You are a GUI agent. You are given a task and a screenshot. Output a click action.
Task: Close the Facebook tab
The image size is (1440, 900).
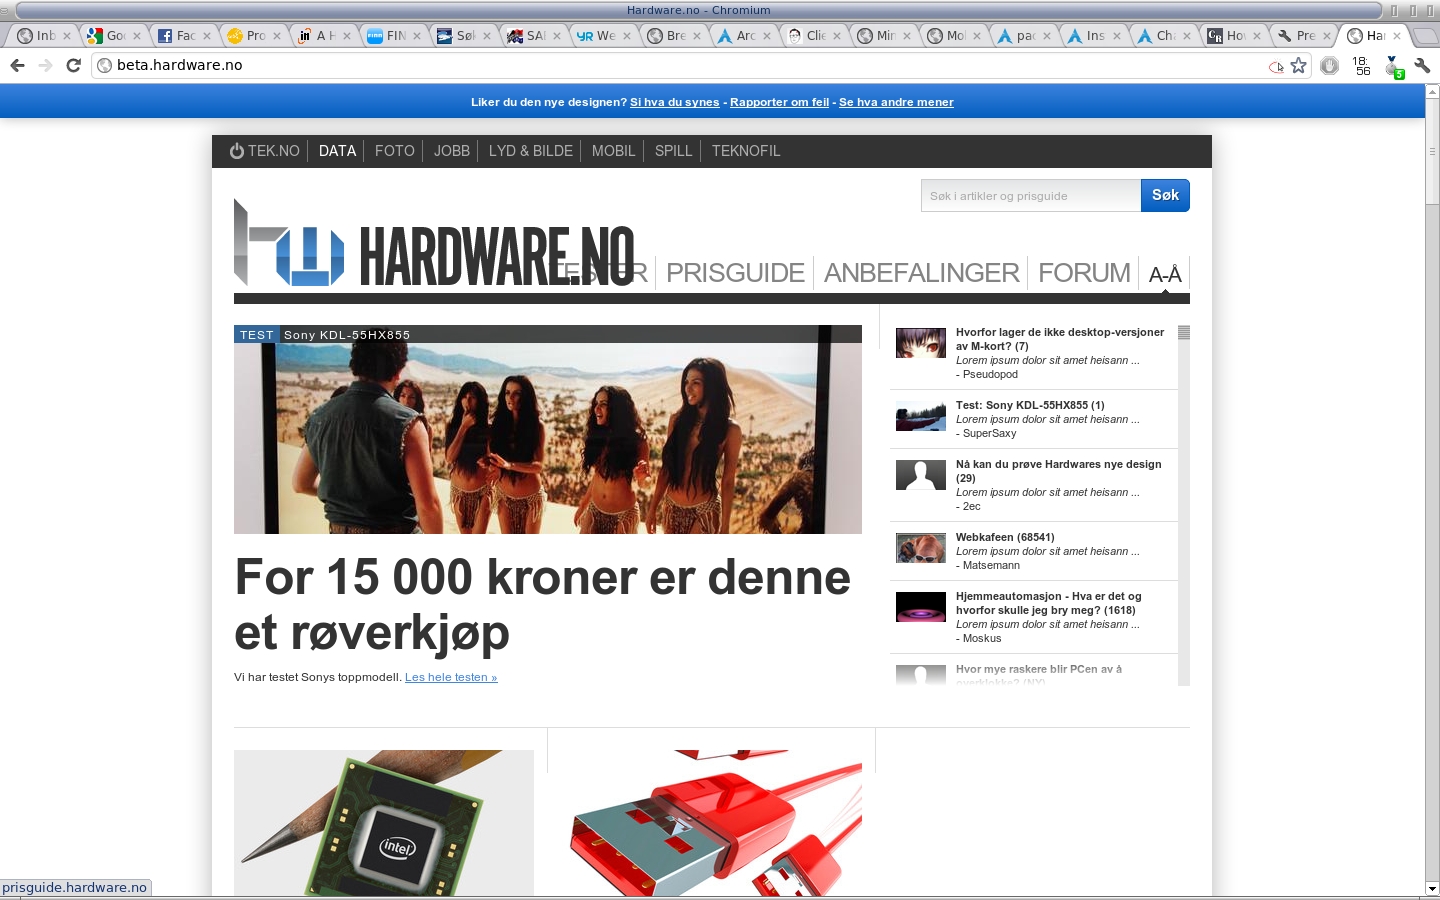(x=207, y=36)
